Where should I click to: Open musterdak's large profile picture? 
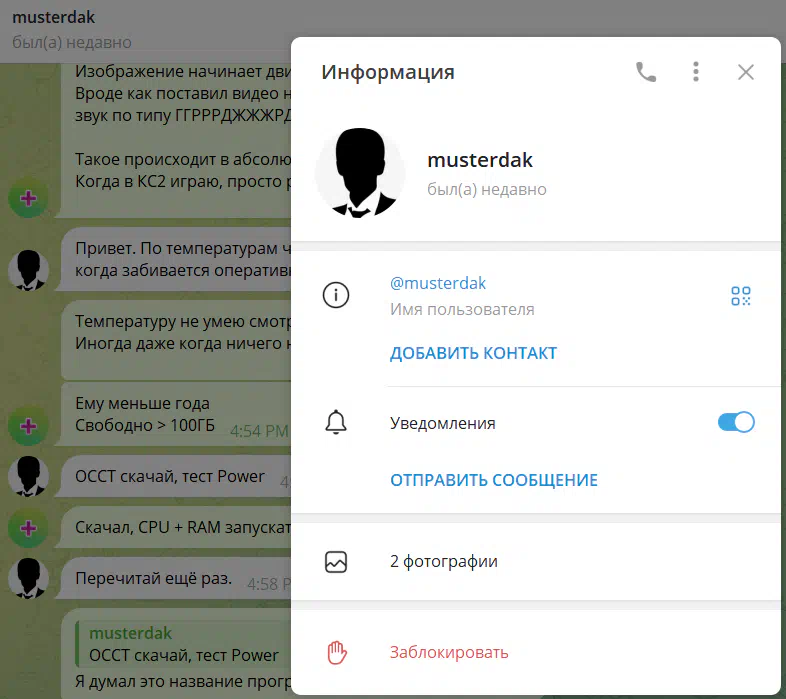[360, 173]
